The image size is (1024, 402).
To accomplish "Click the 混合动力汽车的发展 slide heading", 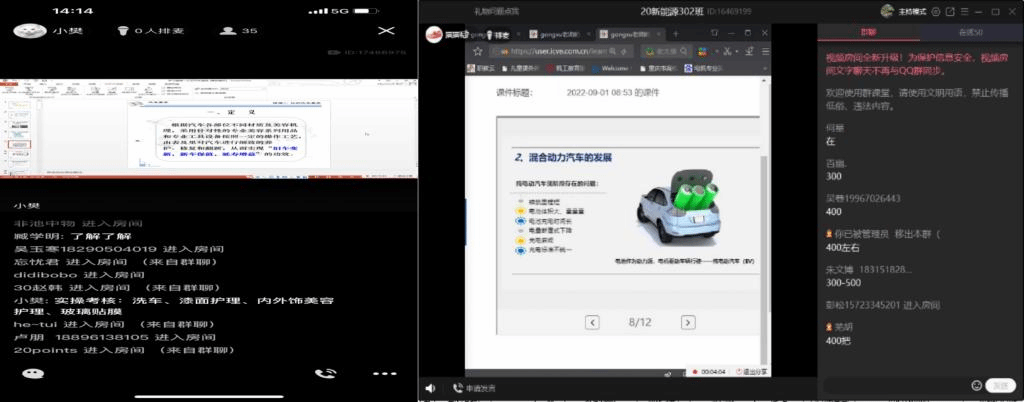I will pyautogui.click(x=563, y=157).
